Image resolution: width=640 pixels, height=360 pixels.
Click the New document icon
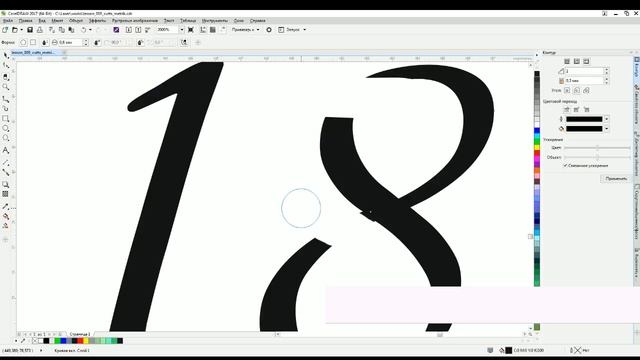(5, 30)
